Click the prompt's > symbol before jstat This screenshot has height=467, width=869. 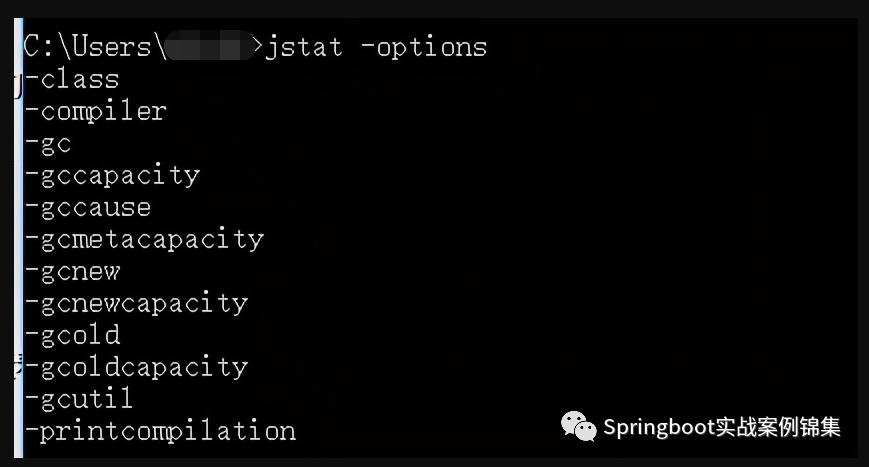257,47
